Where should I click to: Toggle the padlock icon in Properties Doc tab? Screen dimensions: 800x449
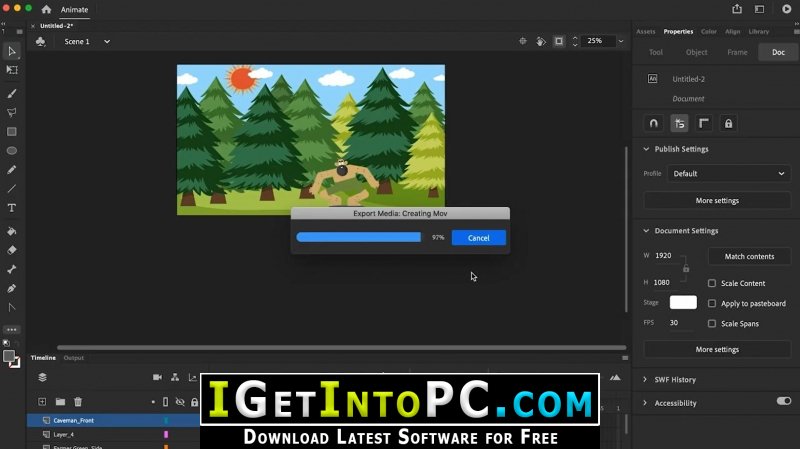point(729,123)
